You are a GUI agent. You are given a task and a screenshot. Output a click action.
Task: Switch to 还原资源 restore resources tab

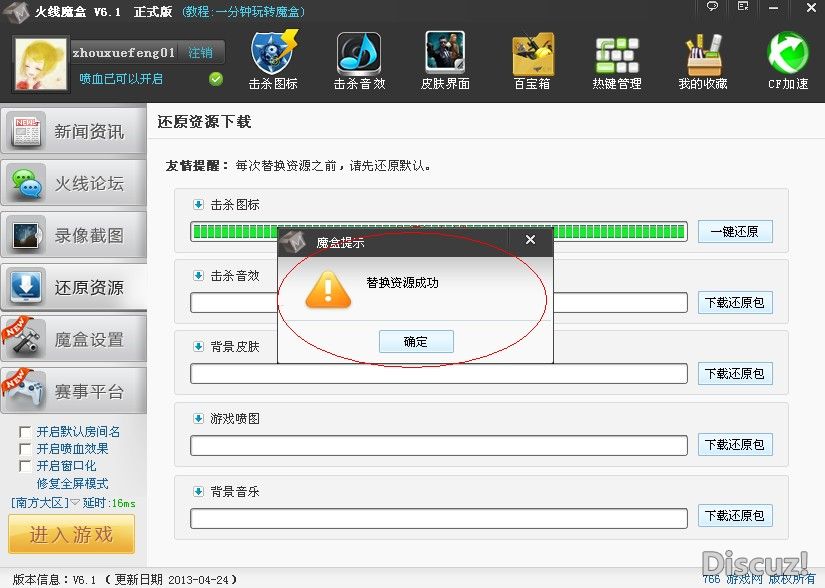pos(74,287)
